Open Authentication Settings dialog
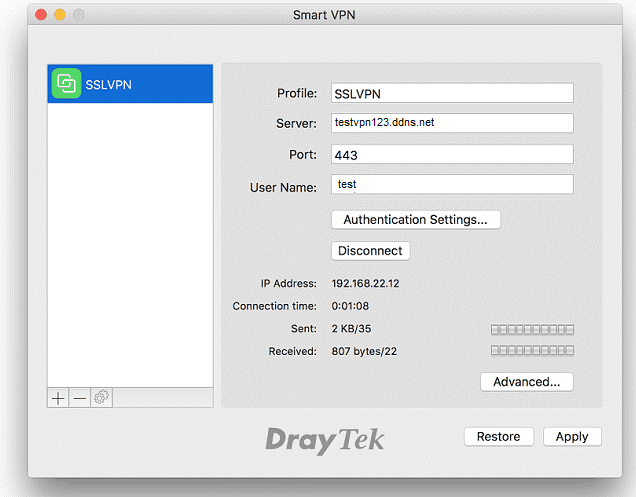 pyautogui.click(x=416, y=220)
